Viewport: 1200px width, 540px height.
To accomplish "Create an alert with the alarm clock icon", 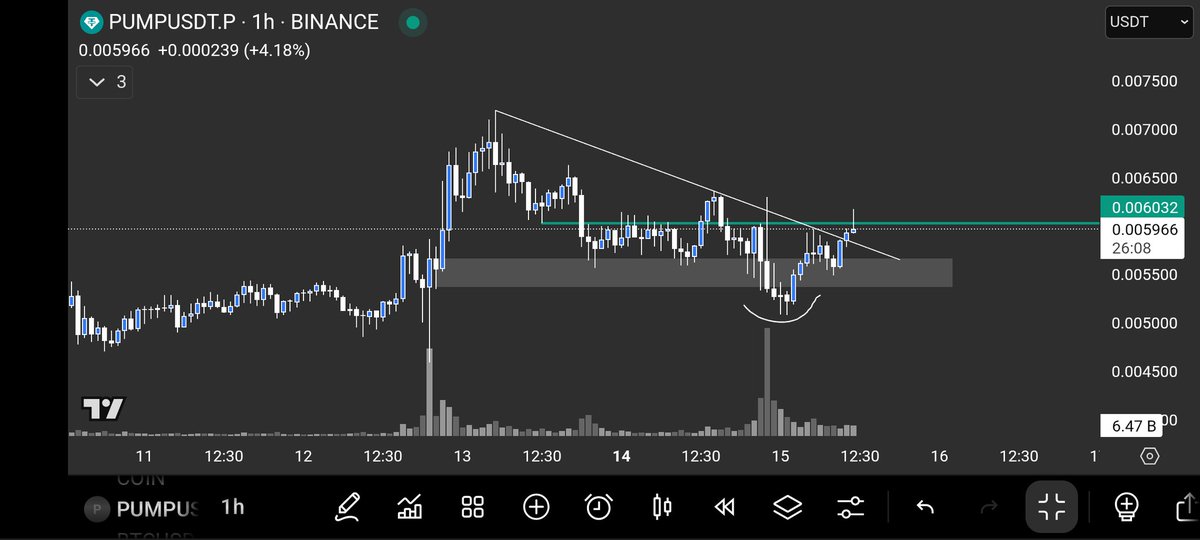I will pos(599,507).
